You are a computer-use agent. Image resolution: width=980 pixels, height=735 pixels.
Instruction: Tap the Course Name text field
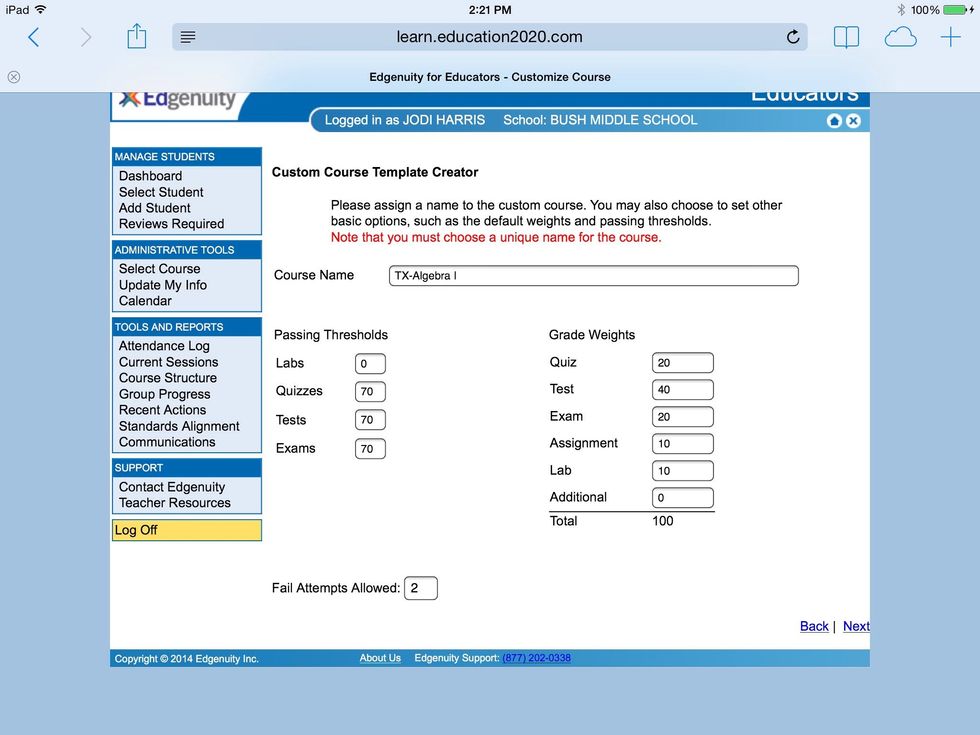point(593,276)
